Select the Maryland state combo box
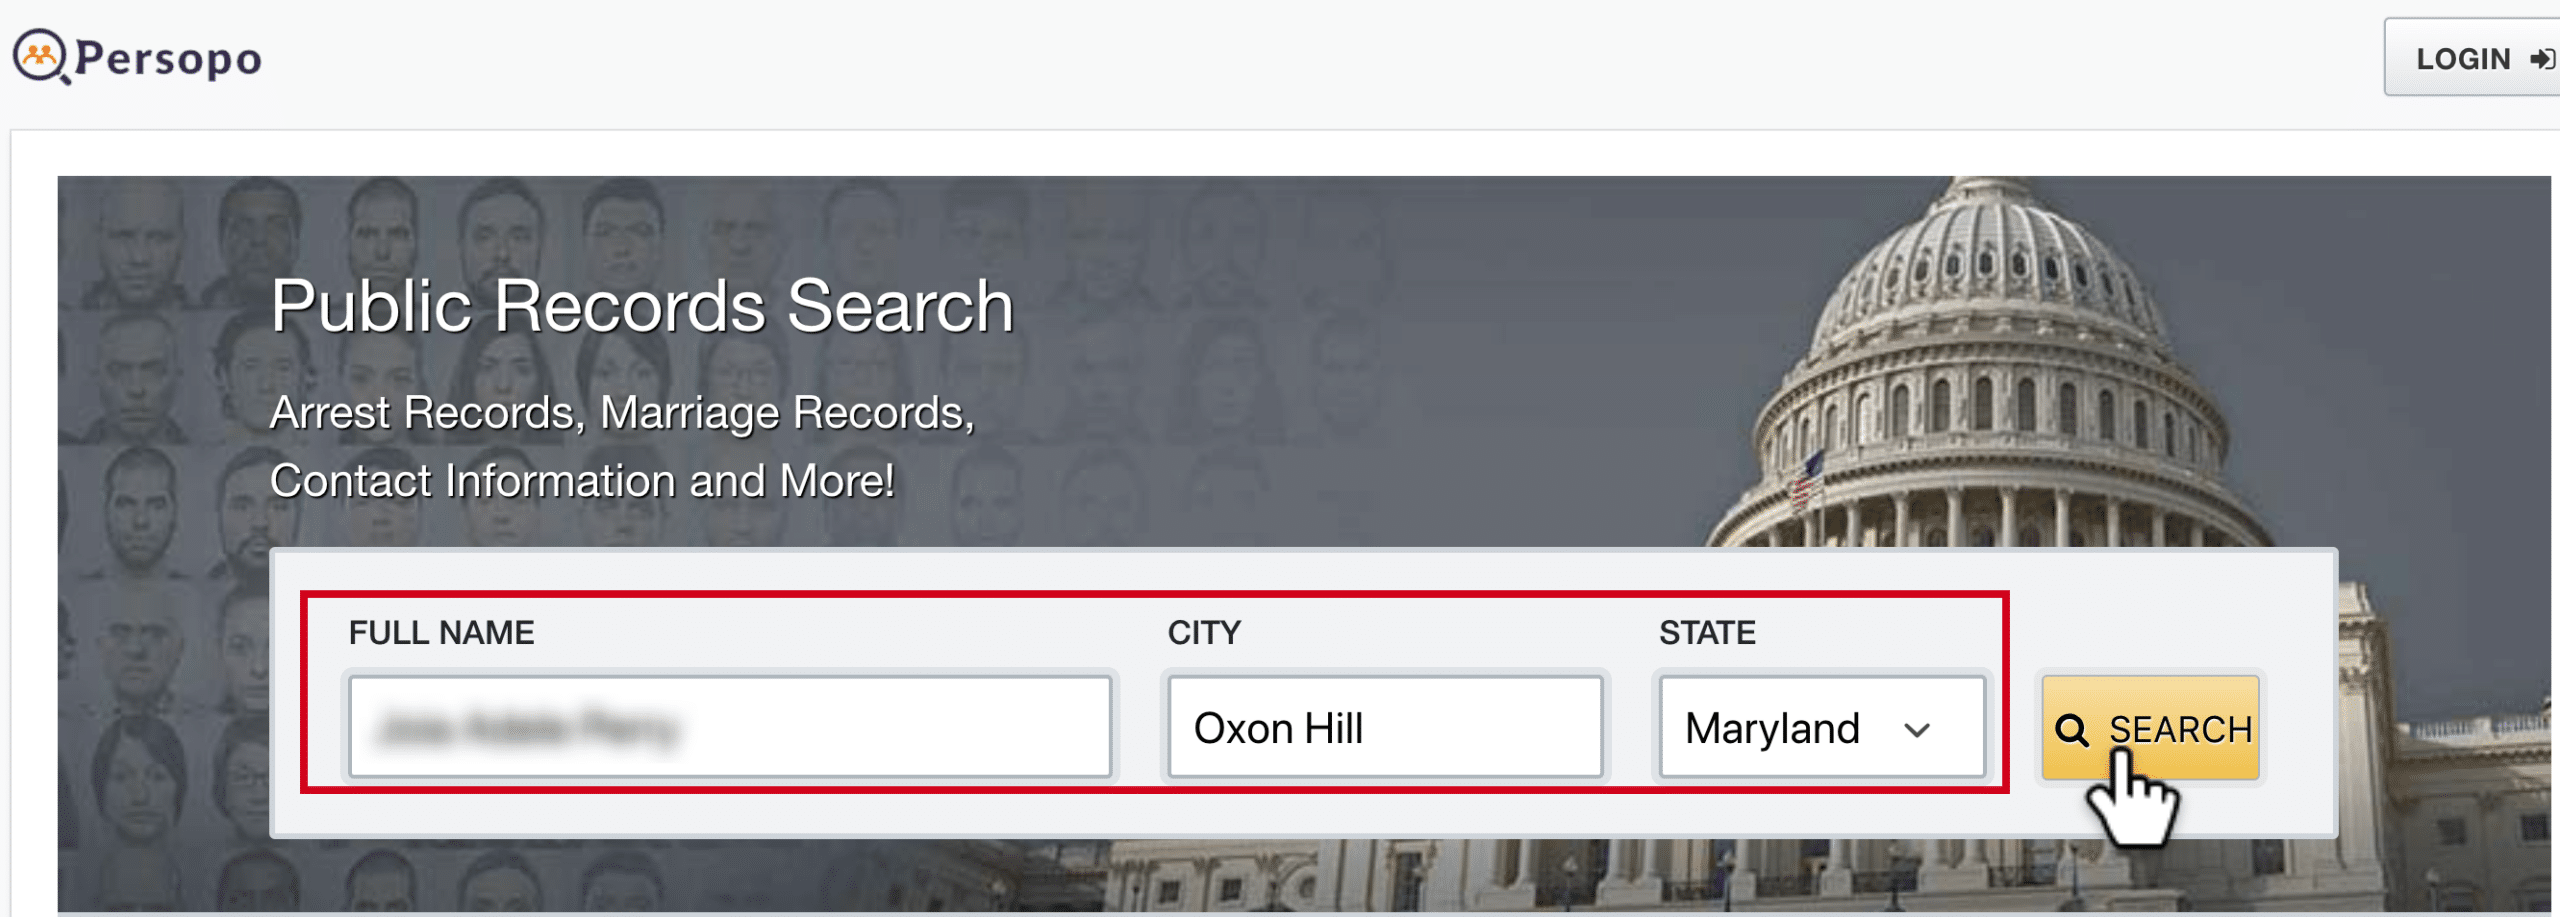The height and width of the screenshot is (917, 2560). (1822, 727)
